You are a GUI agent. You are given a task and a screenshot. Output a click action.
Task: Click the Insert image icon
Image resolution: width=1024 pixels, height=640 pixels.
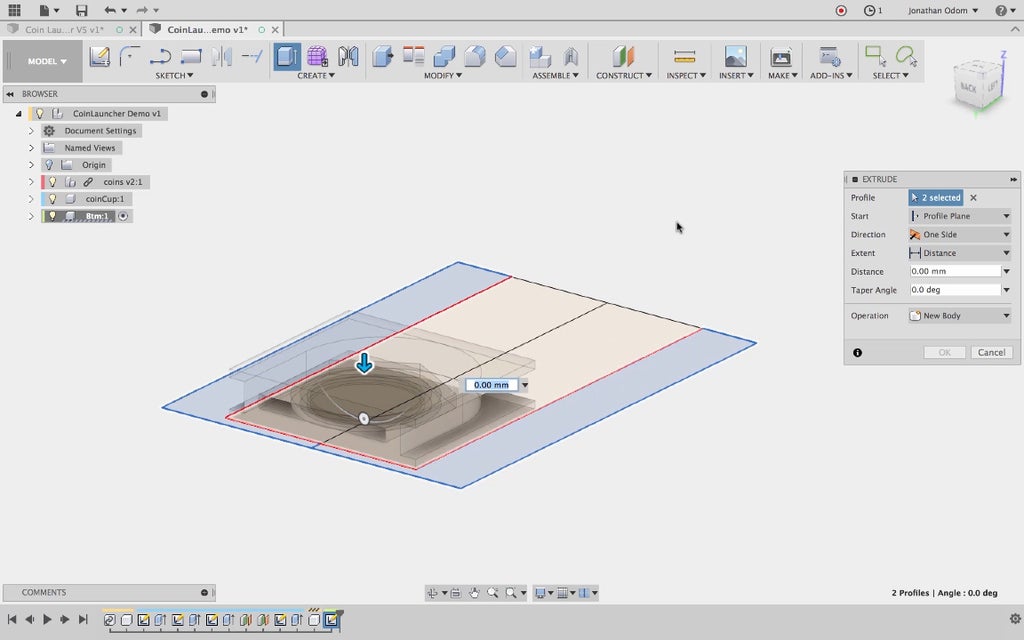[735, 56]
